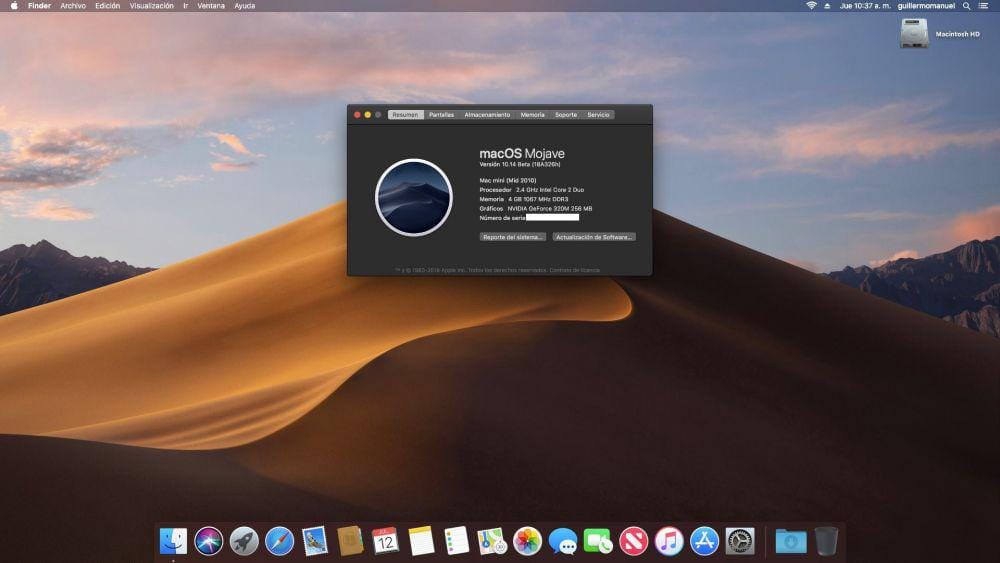Click the Reporte del sistema button

513,237
